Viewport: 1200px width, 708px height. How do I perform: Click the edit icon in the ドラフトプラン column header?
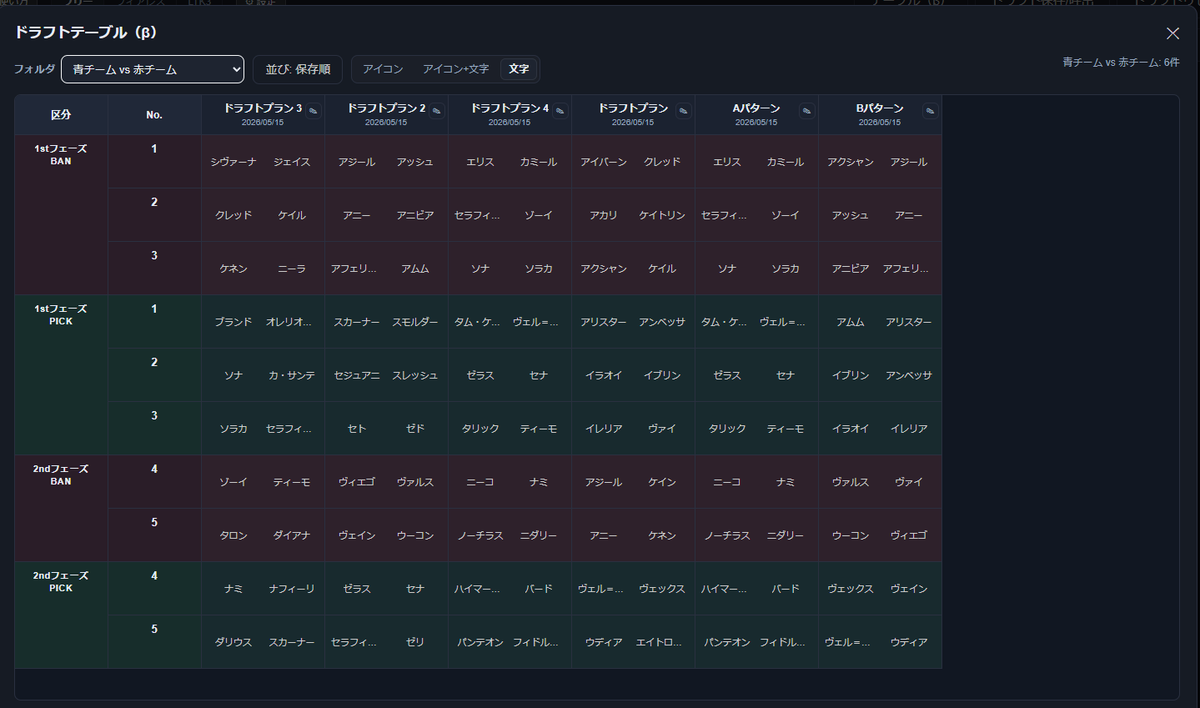(x=684, y=110)
